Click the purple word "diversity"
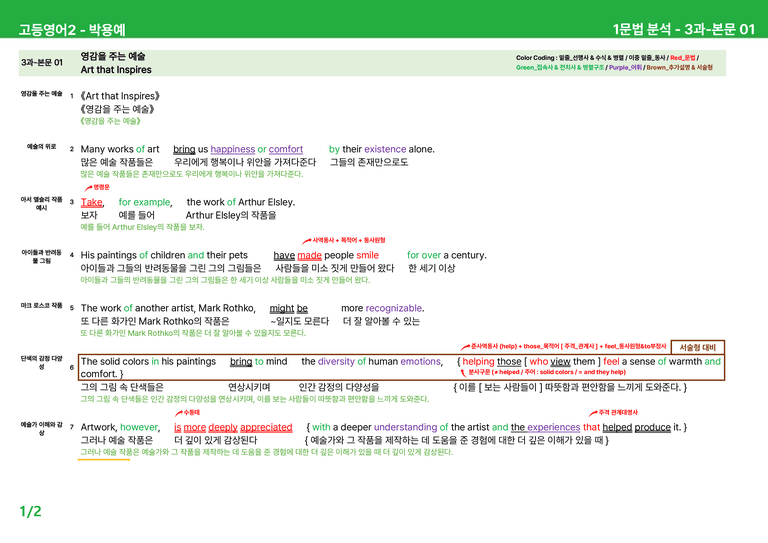Image resolution: width=768 pixels, height=543 pixels. coord(336,361)
